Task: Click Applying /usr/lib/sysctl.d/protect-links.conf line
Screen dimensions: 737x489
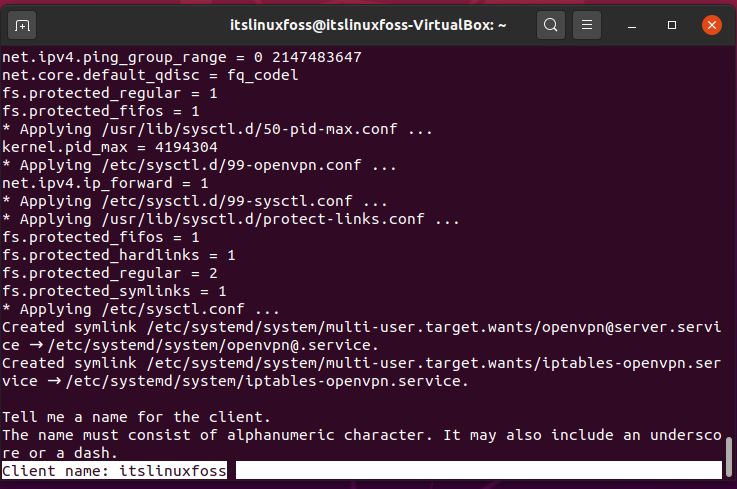Action: coord(231,219)
